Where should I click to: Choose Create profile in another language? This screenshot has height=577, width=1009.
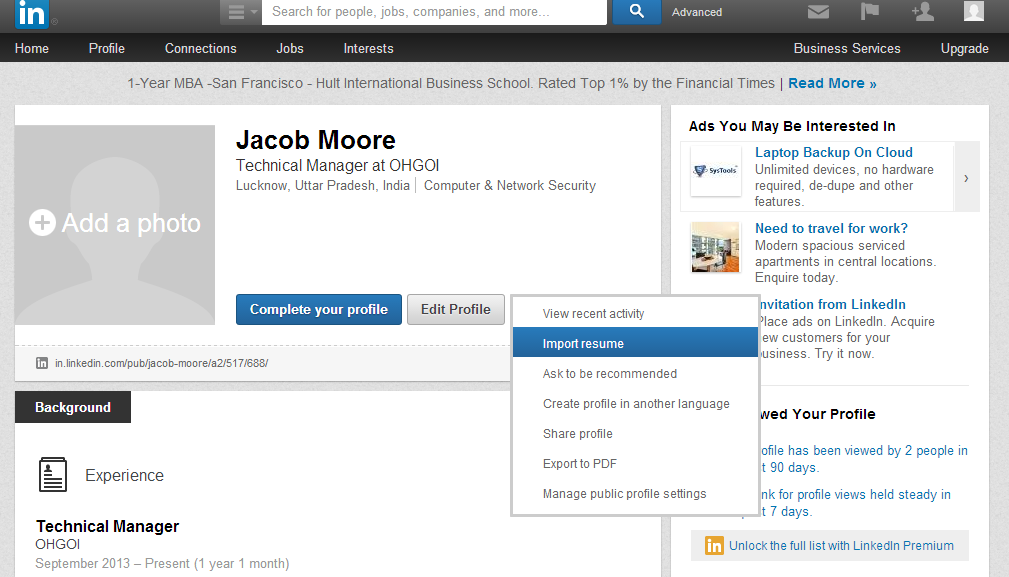pyautogui.click(x=636, y=403)
